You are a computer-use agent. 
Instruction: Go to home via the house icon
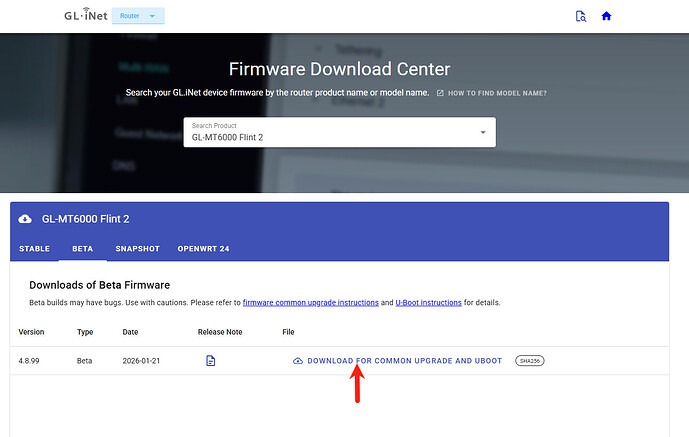point(606,16)
